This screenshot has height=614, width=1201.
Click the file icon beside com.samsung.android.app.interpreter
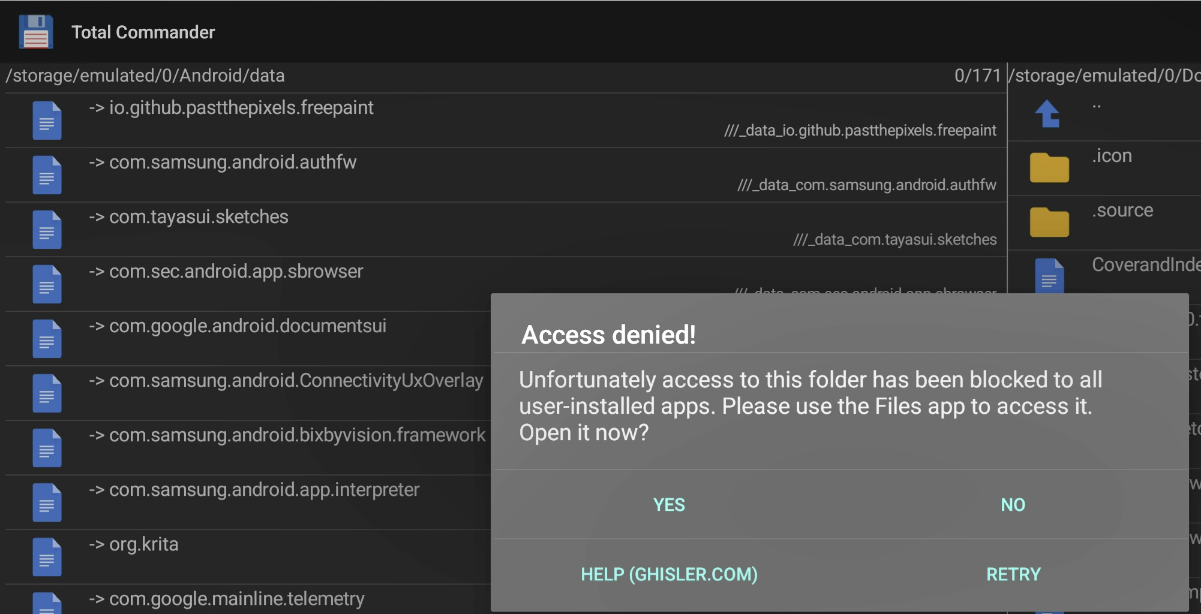pyautogui.click(x=47, y=502)
